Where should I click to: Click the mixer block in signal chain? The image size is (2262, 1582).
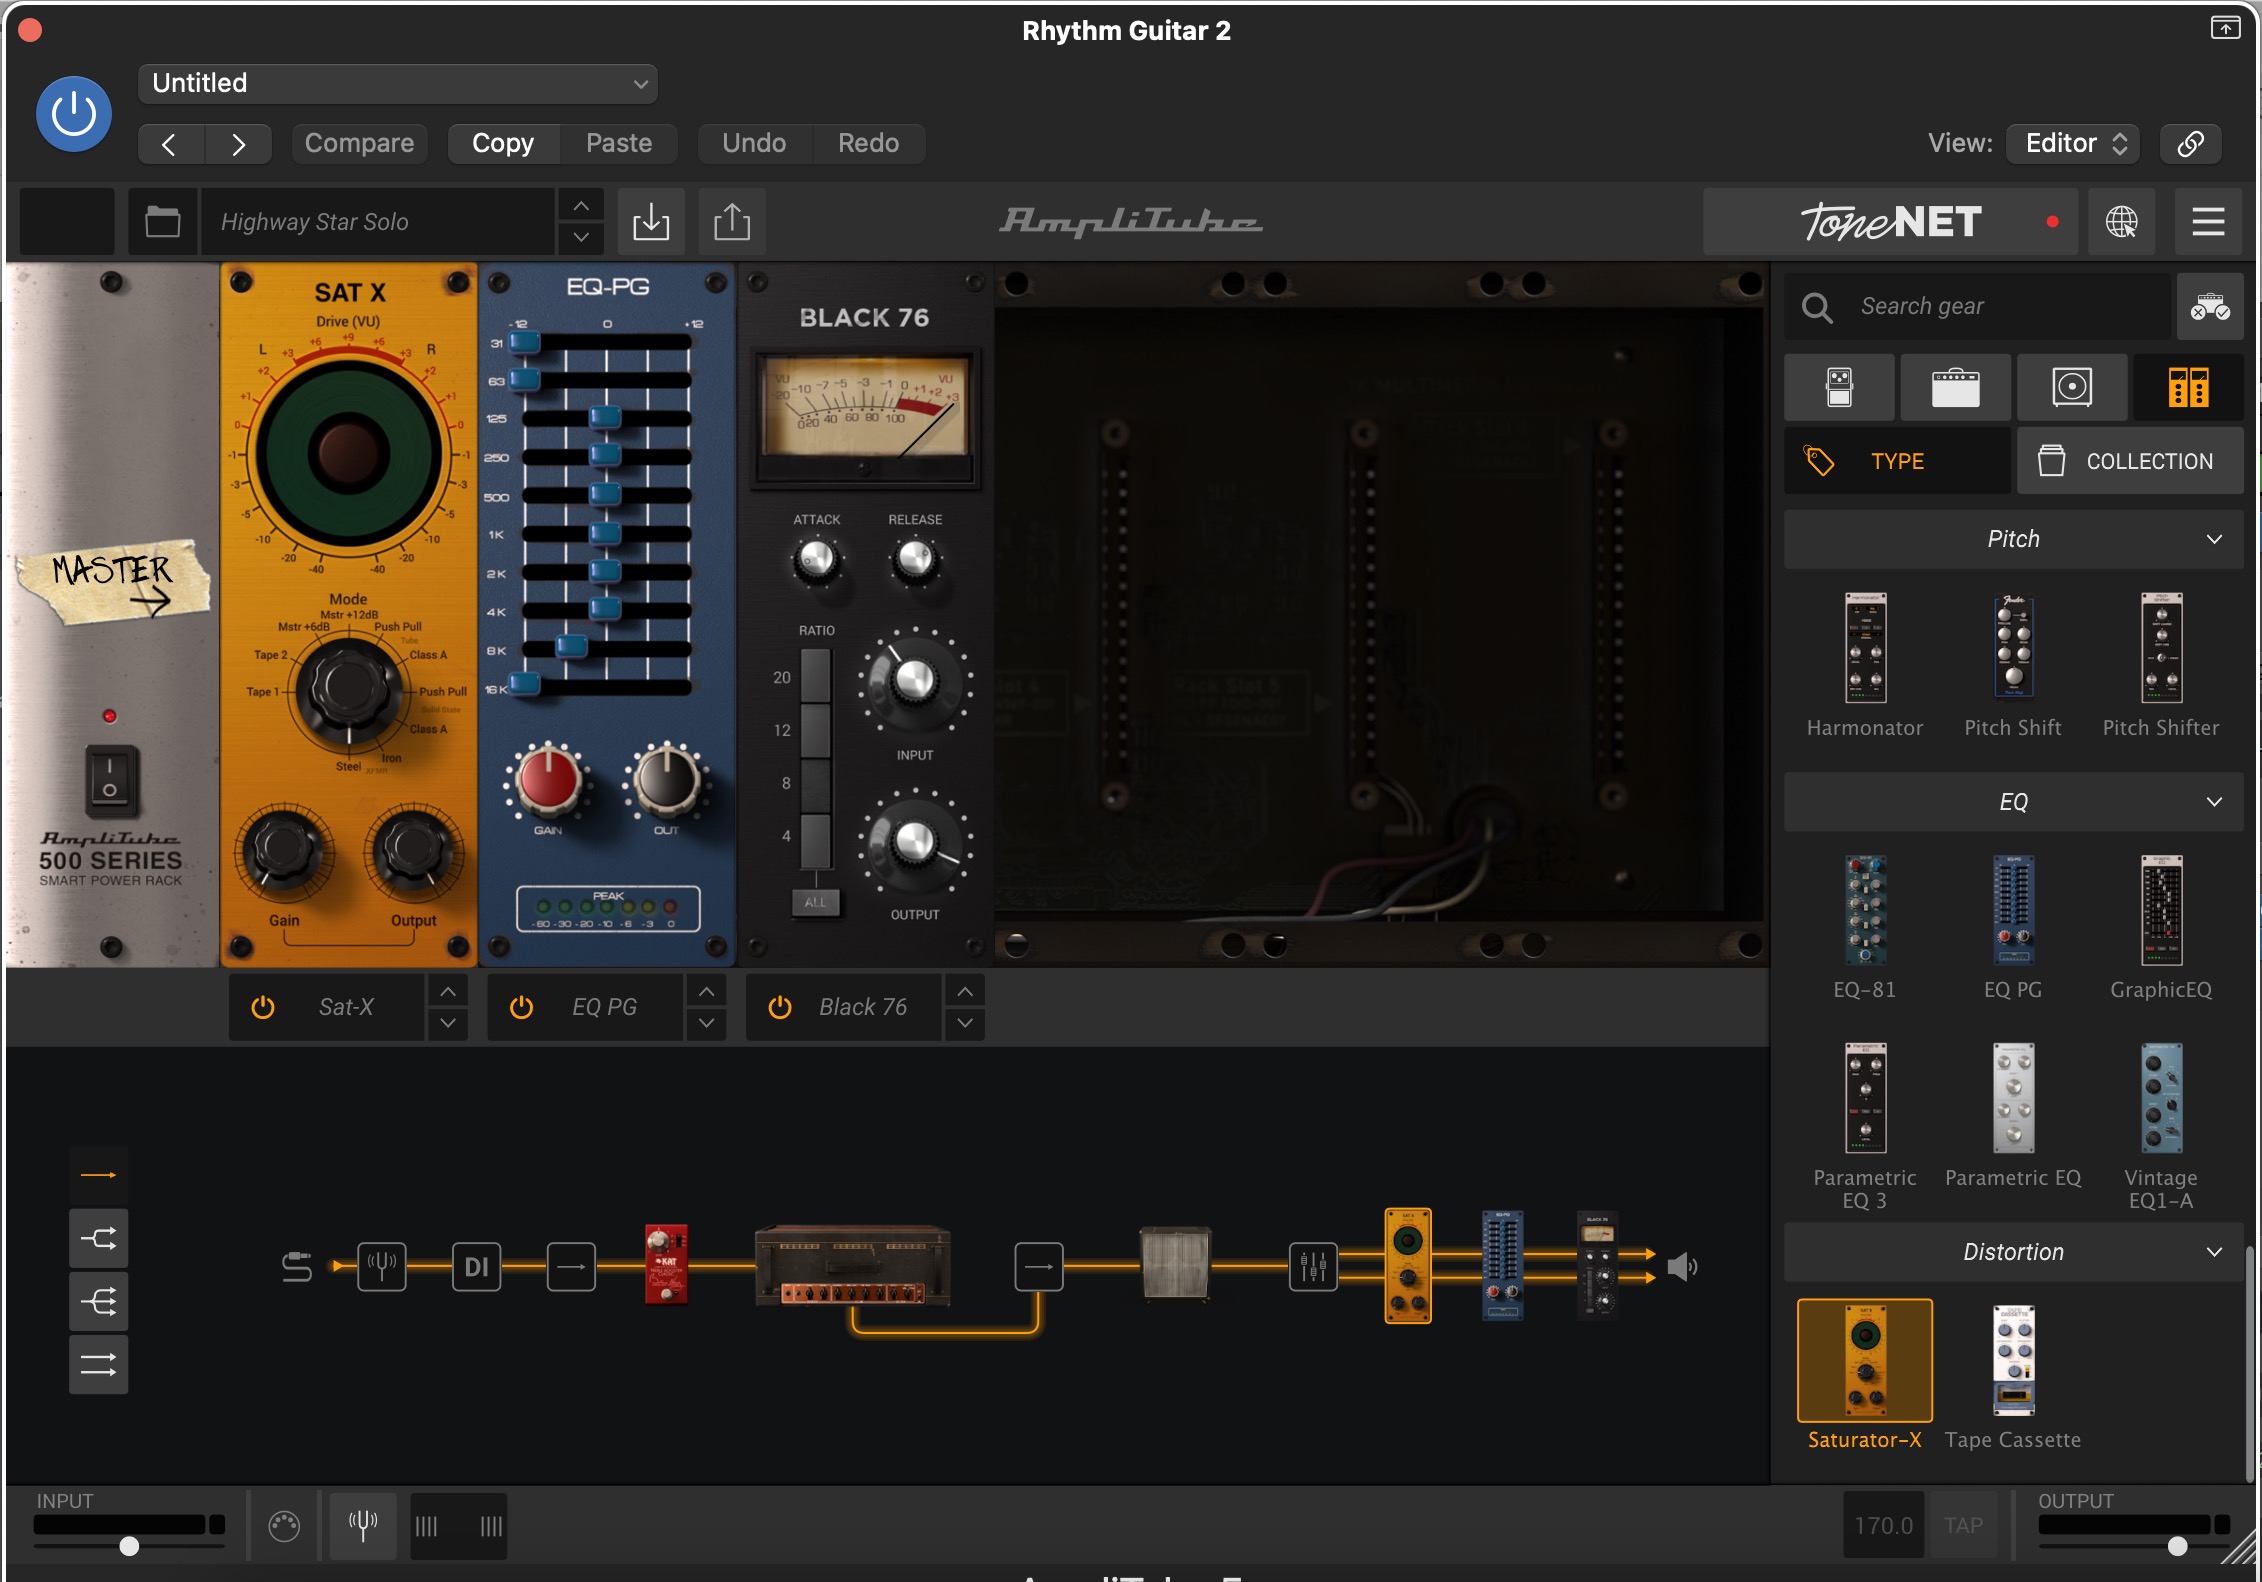coord(1313,1267)
